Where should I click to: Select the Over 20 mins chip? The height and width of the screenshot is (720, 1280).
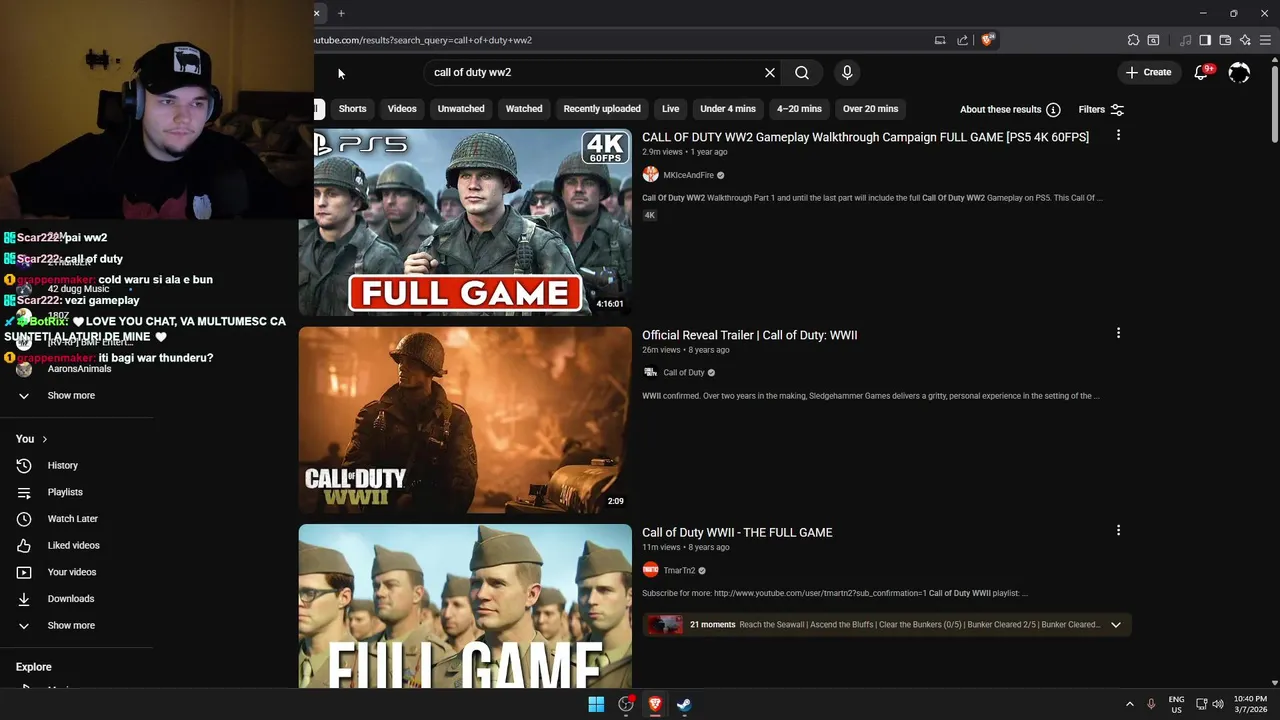tap(870, 109)
